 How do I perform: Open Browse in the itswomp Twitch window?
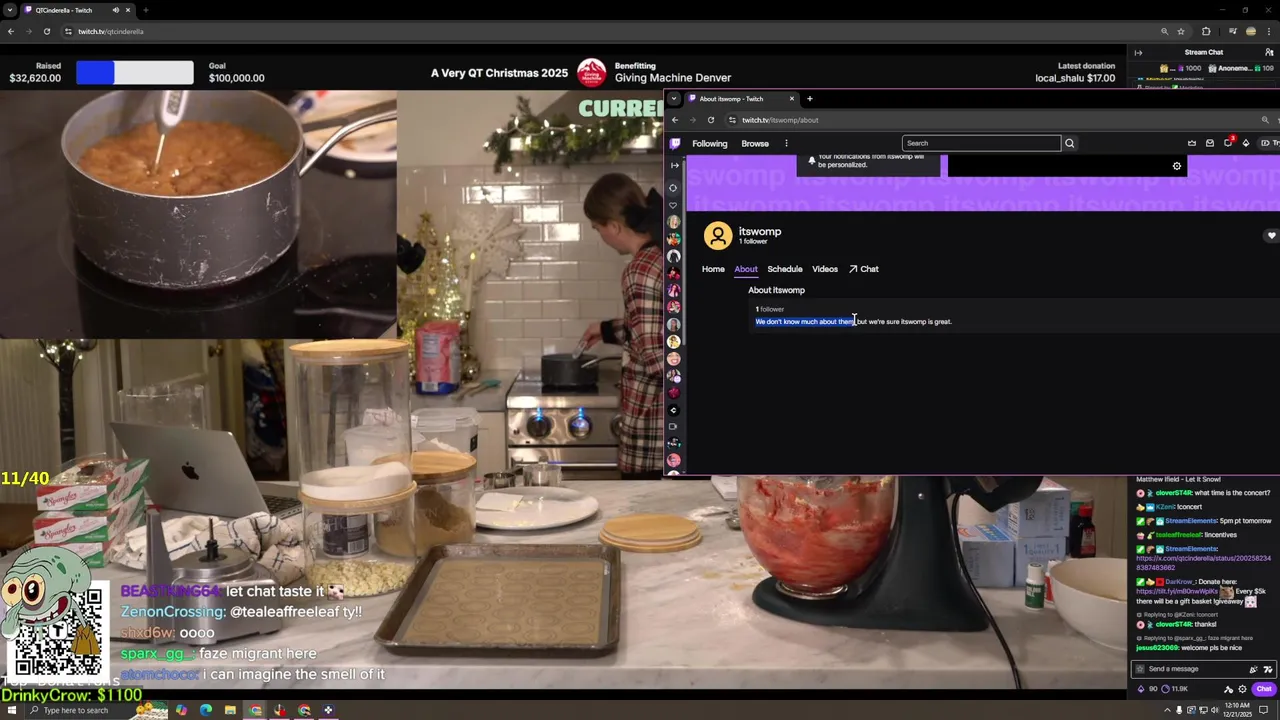[755, 143]
